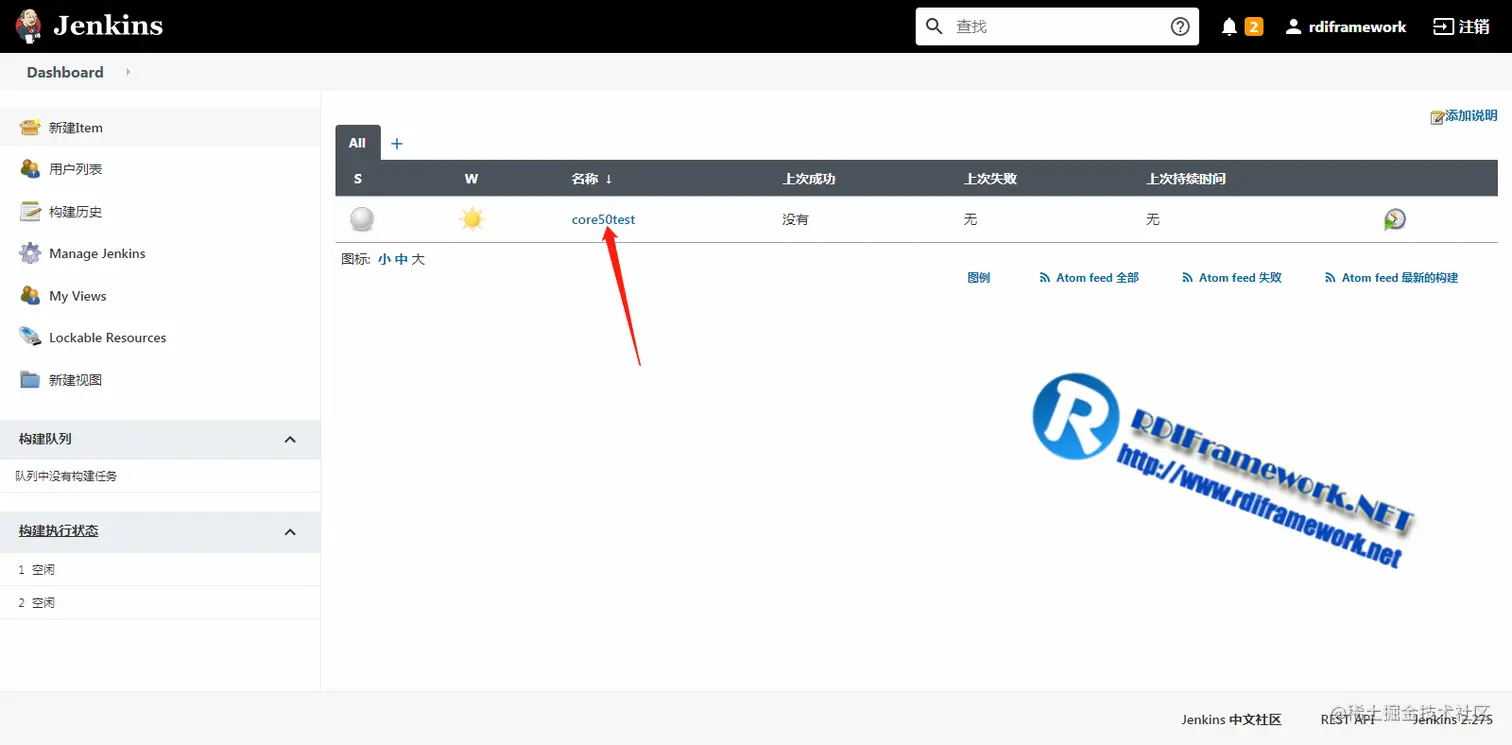
Task: Click the Jenkins butler logo icon
Action: pyautogui.click(x=30, y=26)
